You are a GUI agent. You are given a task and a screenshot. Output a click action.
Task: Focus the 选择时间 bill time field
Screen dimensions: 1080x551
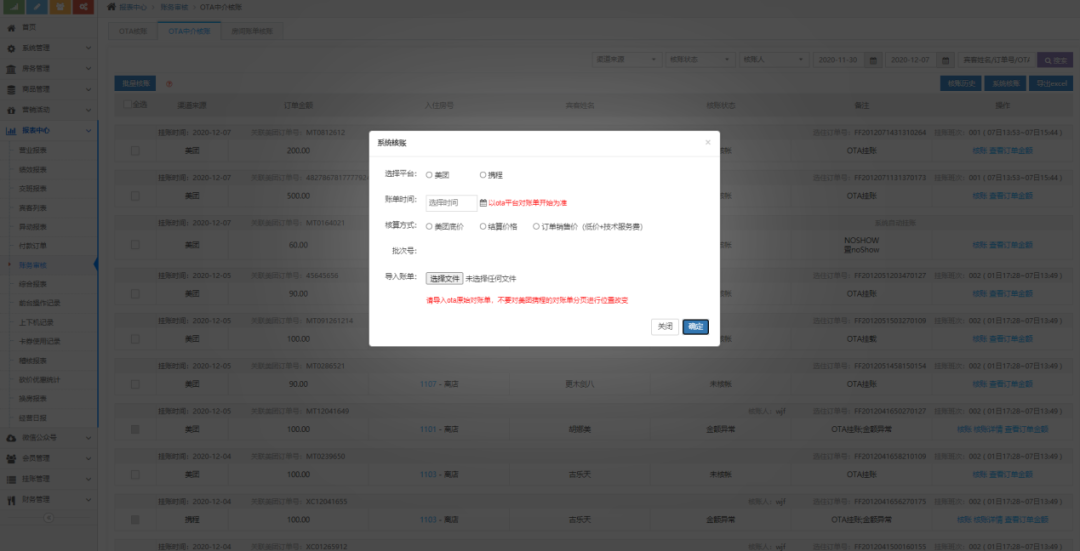(451, 203)
